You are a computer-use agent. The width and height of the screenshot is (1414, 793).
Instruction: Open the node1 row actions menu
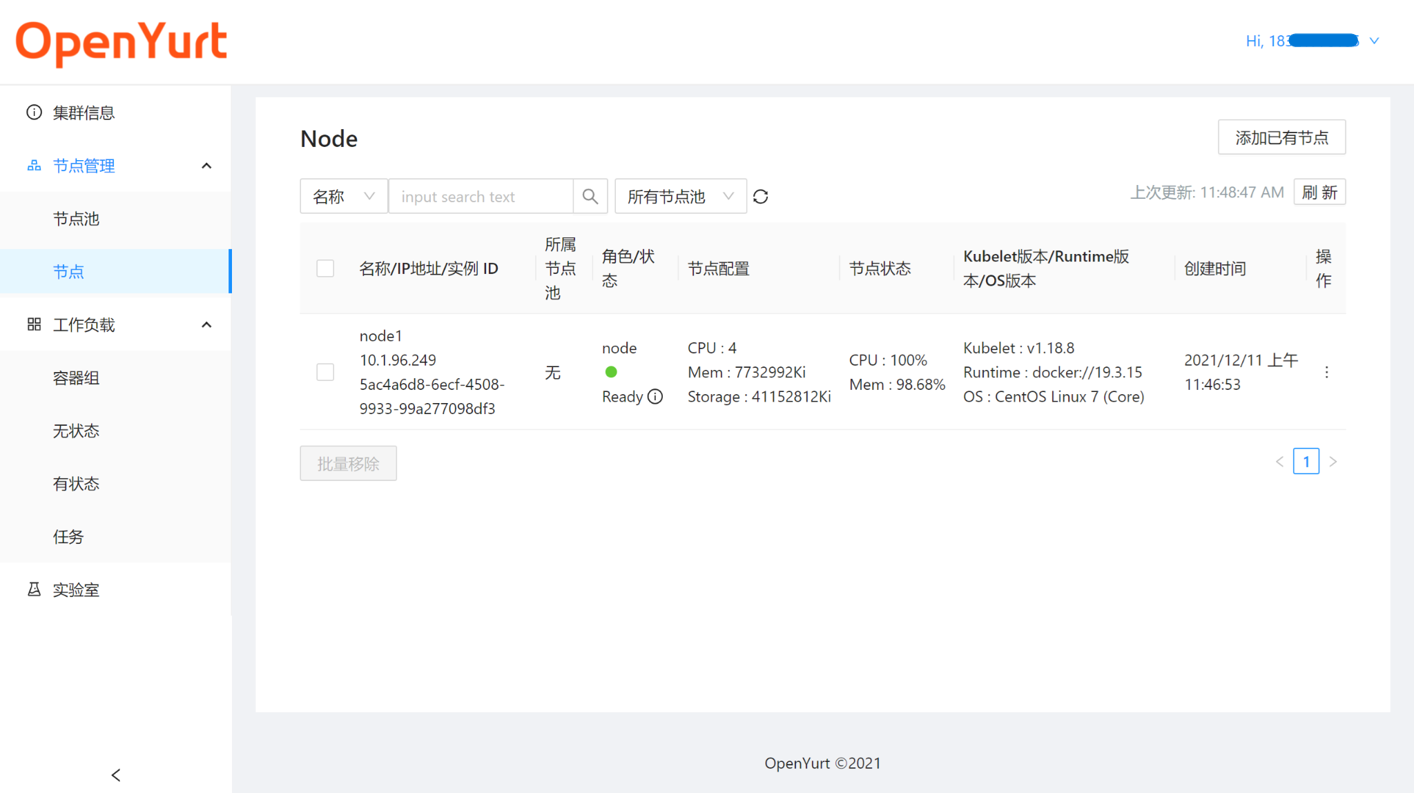[x=1327, y=372]
